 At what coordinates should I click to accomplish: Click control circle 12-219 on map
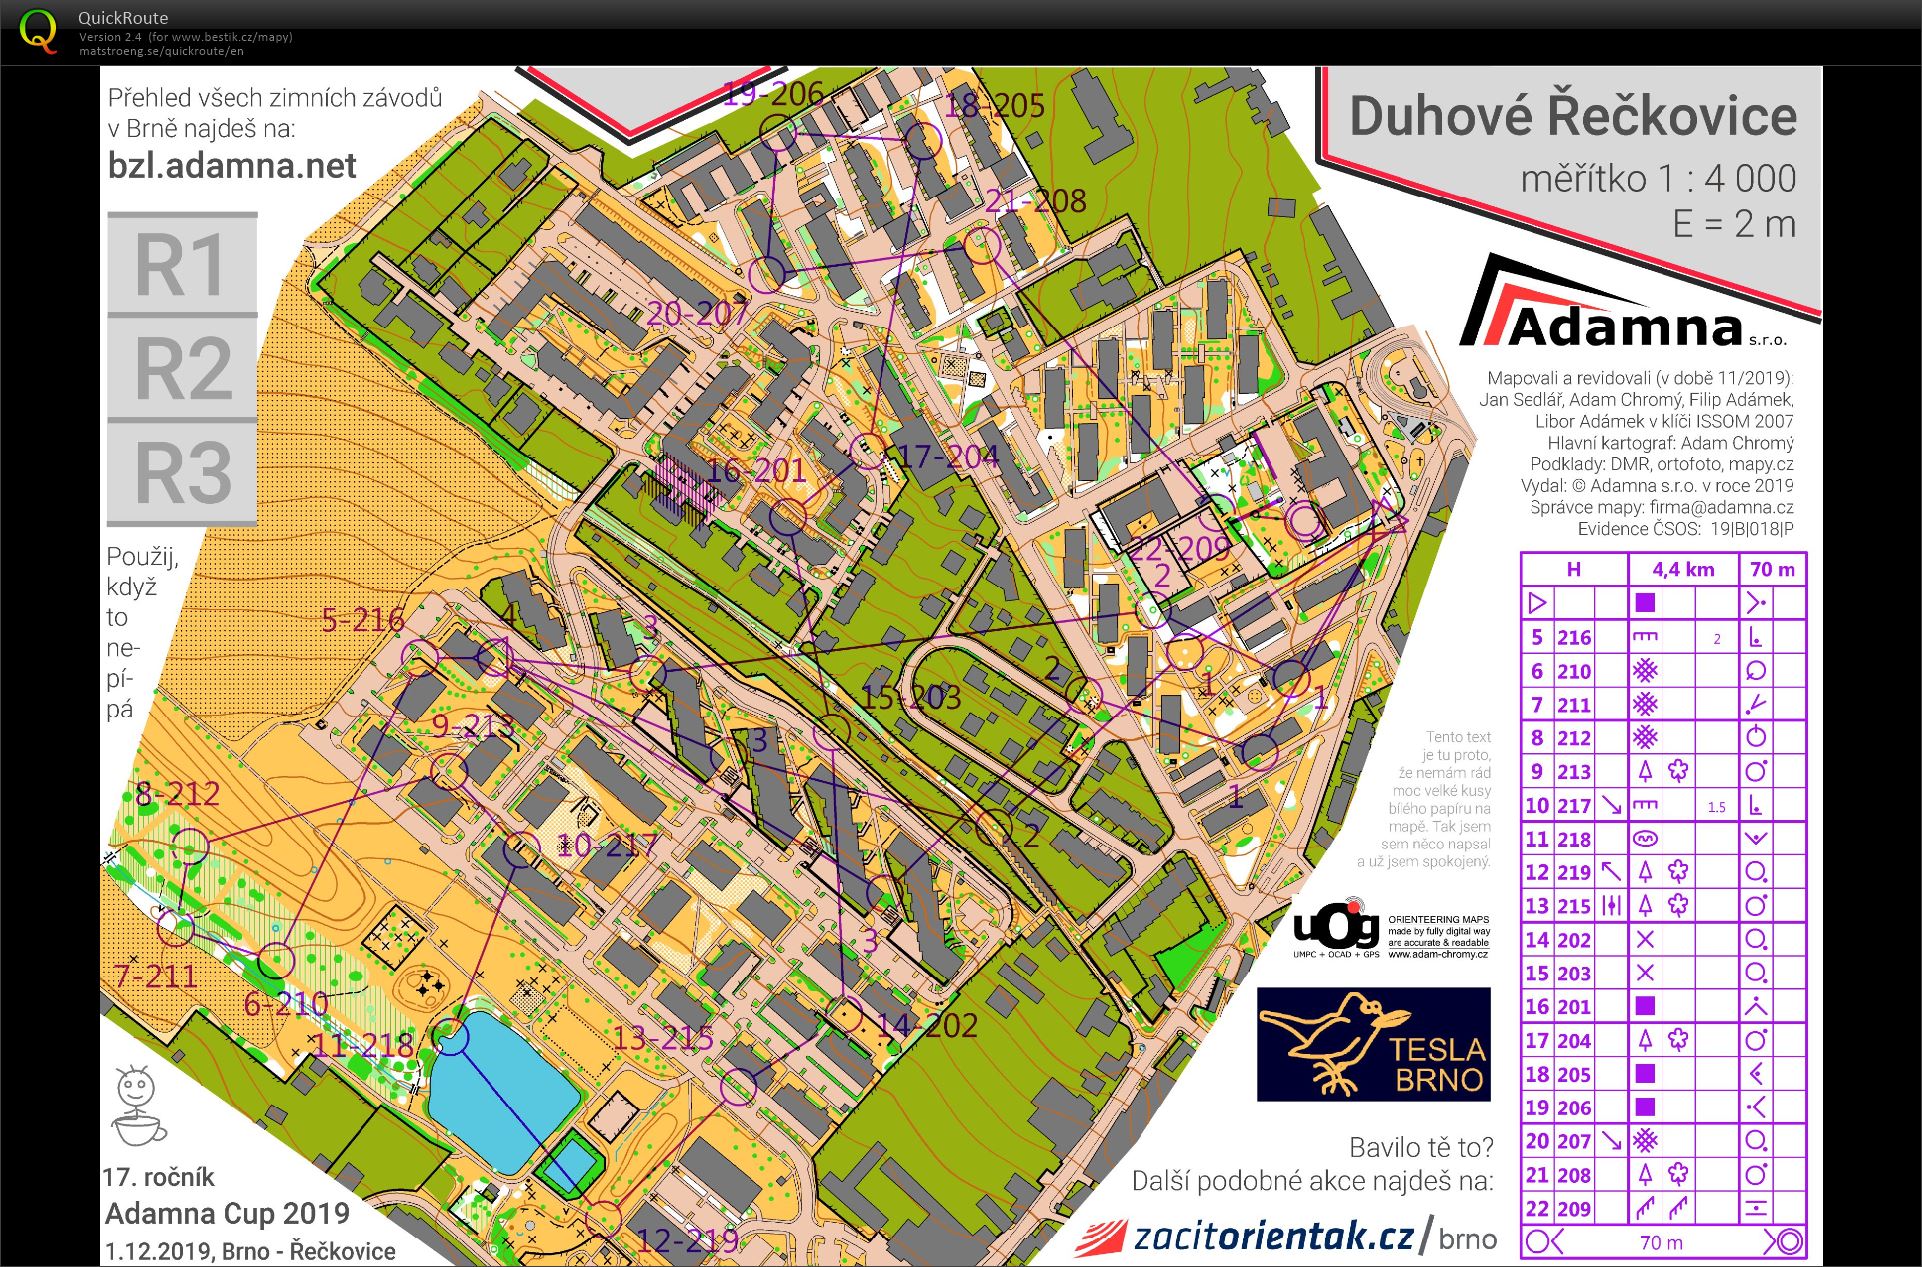603,1220
